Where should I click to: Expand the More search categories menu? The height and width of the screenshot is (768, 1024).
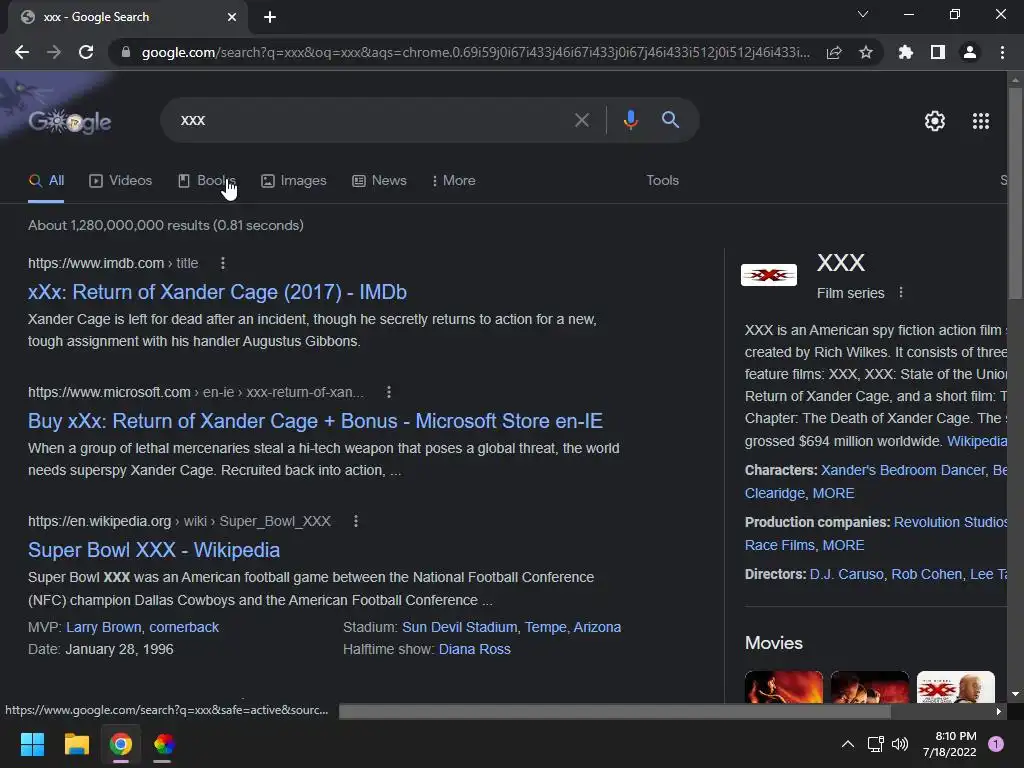pos(454,181)
